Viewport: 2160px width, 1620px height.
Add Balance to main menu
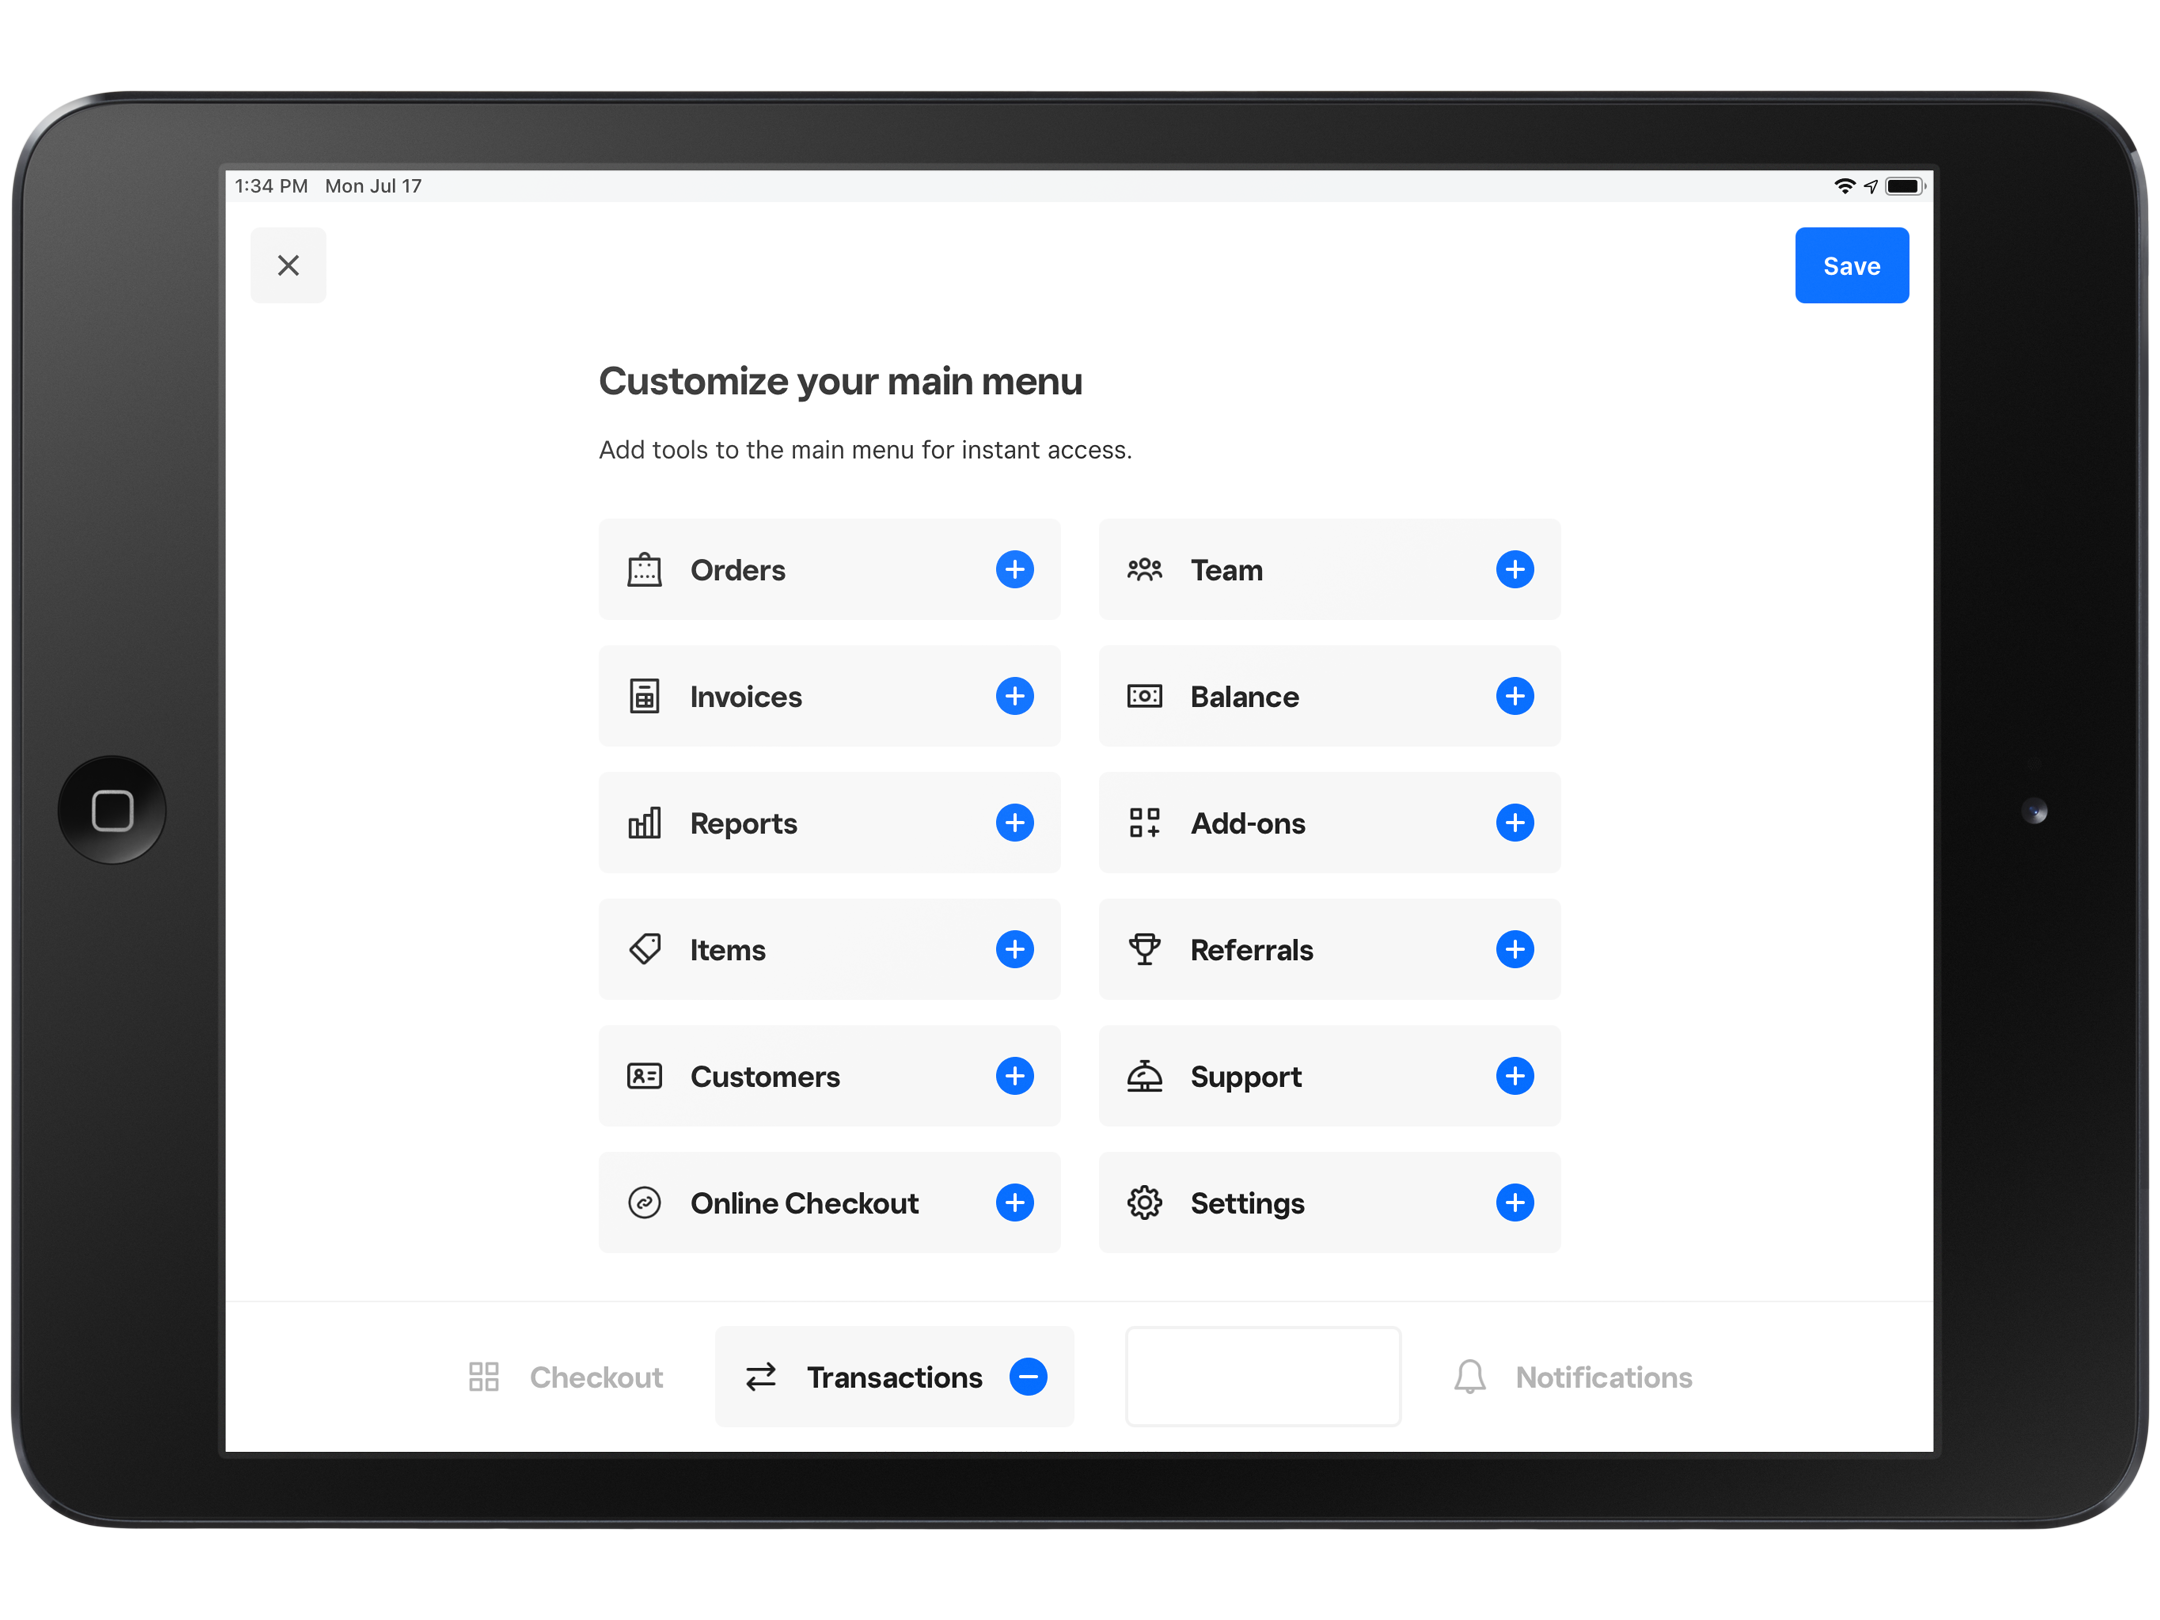pos(1514,696)
